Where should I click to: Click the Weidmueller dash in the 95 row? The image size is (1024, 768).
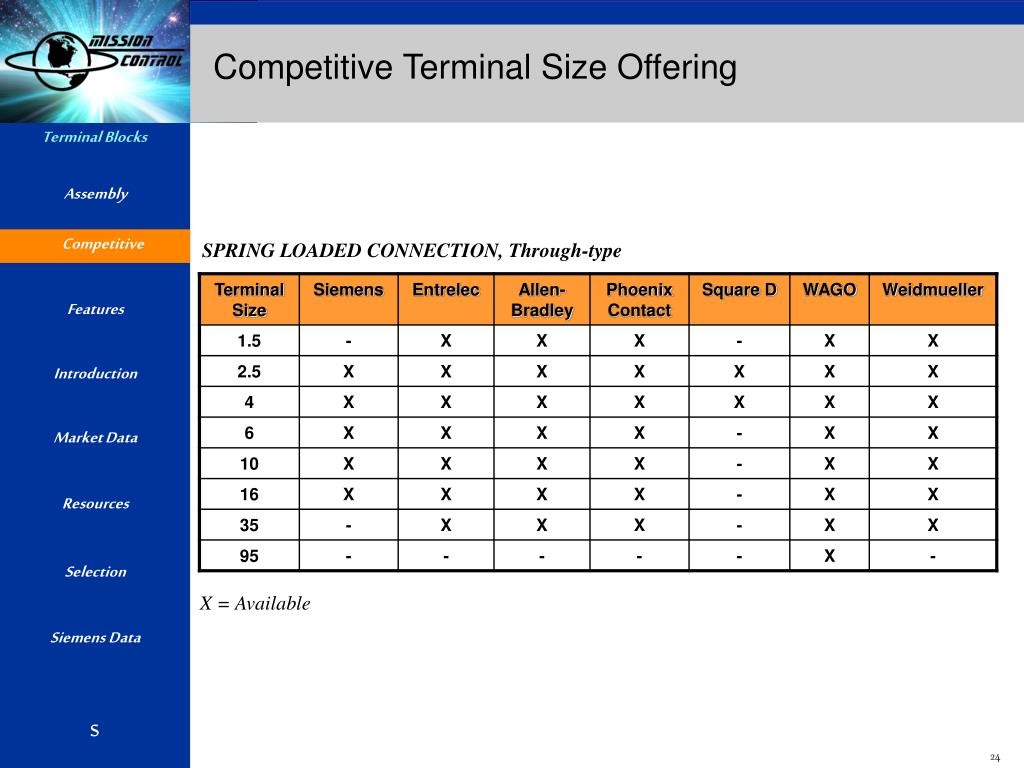(x=933, y=556)
